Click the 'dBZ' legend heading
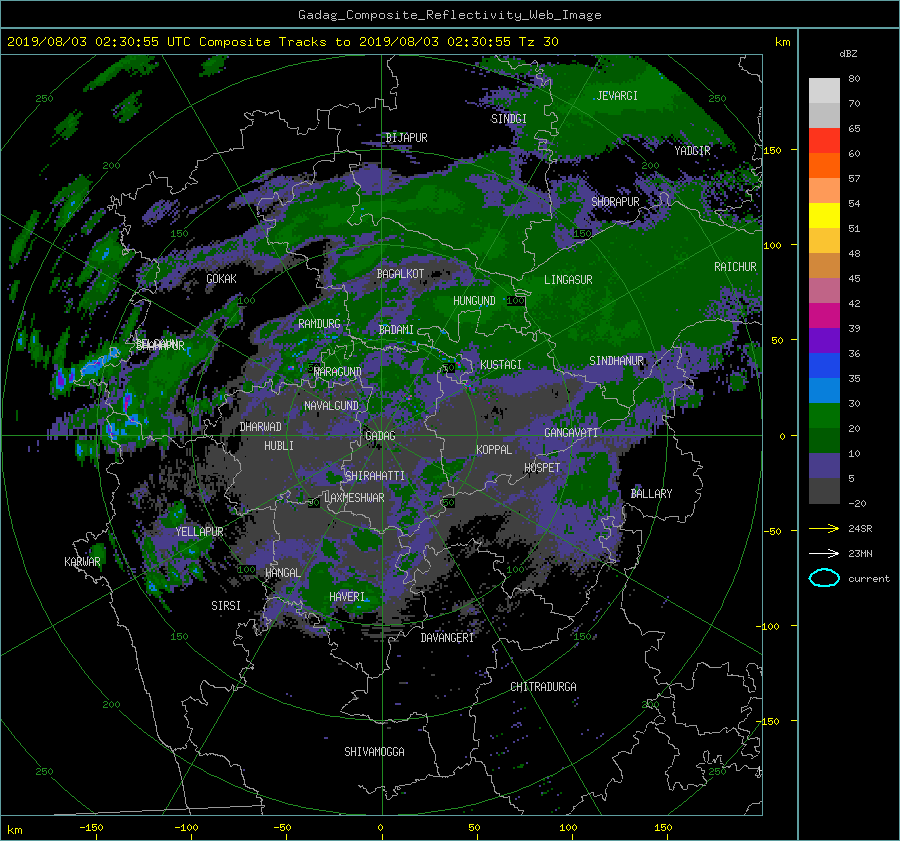Image resolution: width=900 pixels, height=841 pixels. [848, 53]
